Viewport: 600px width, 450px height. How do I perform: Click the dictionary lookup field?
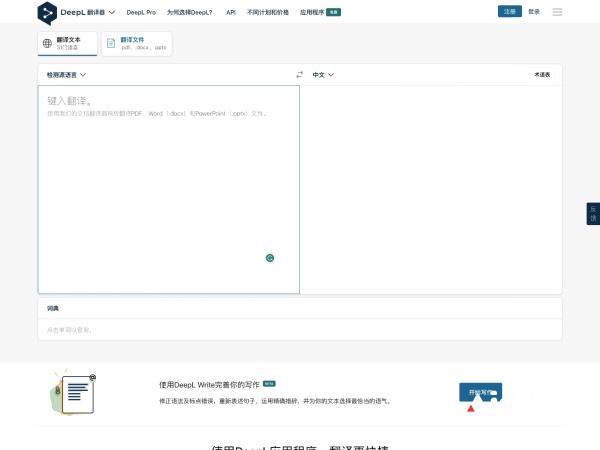(300, 329)
